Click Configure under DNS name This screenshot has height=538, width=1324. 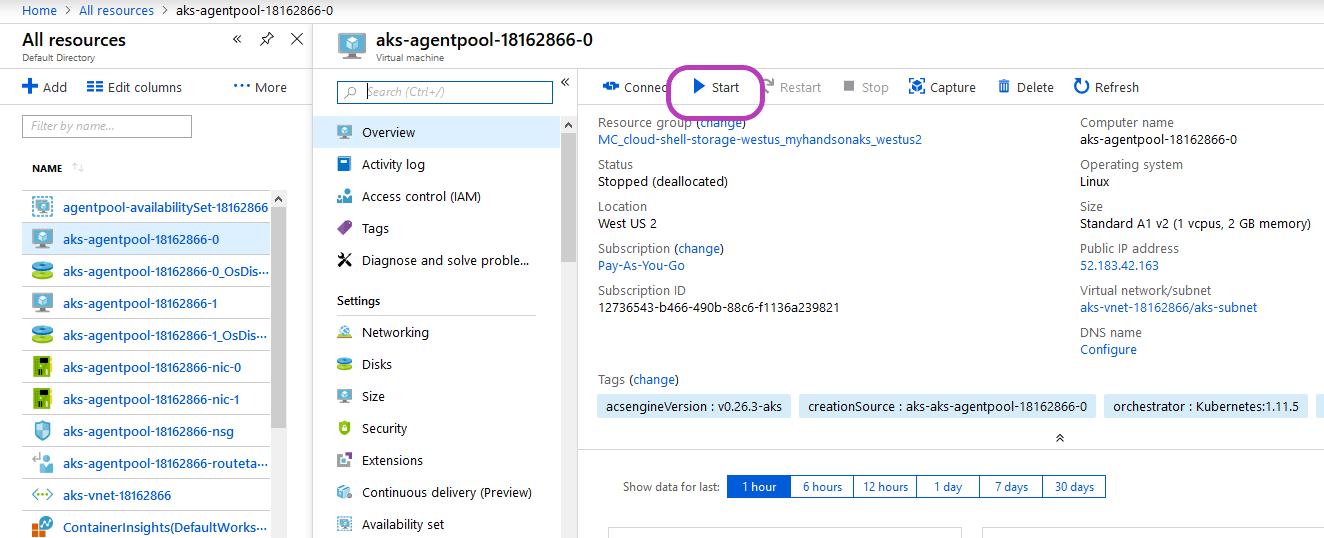click(1108, 350)
